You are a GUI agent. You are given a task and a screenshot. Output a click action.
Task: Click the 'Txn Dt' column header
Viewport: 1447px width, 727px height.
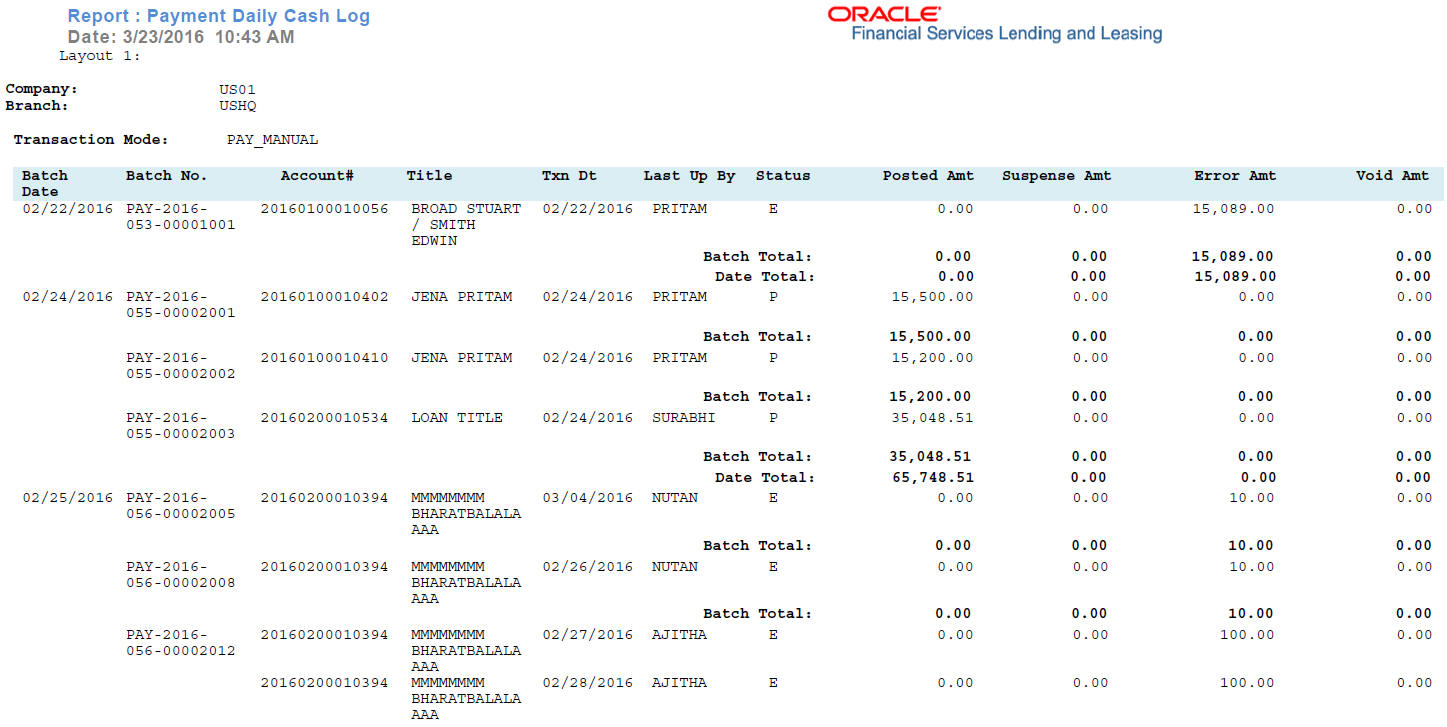click(569, 175)
